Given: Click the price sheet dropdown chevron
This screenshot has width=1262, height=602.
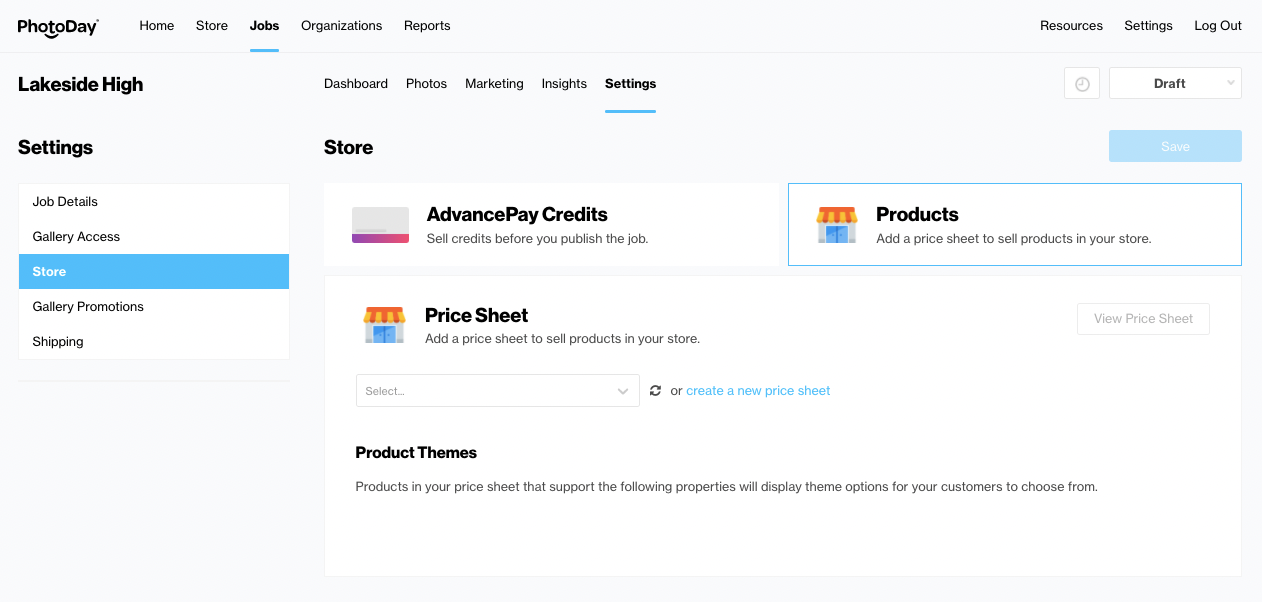Looking at the screenshot, I should point(623,391).
